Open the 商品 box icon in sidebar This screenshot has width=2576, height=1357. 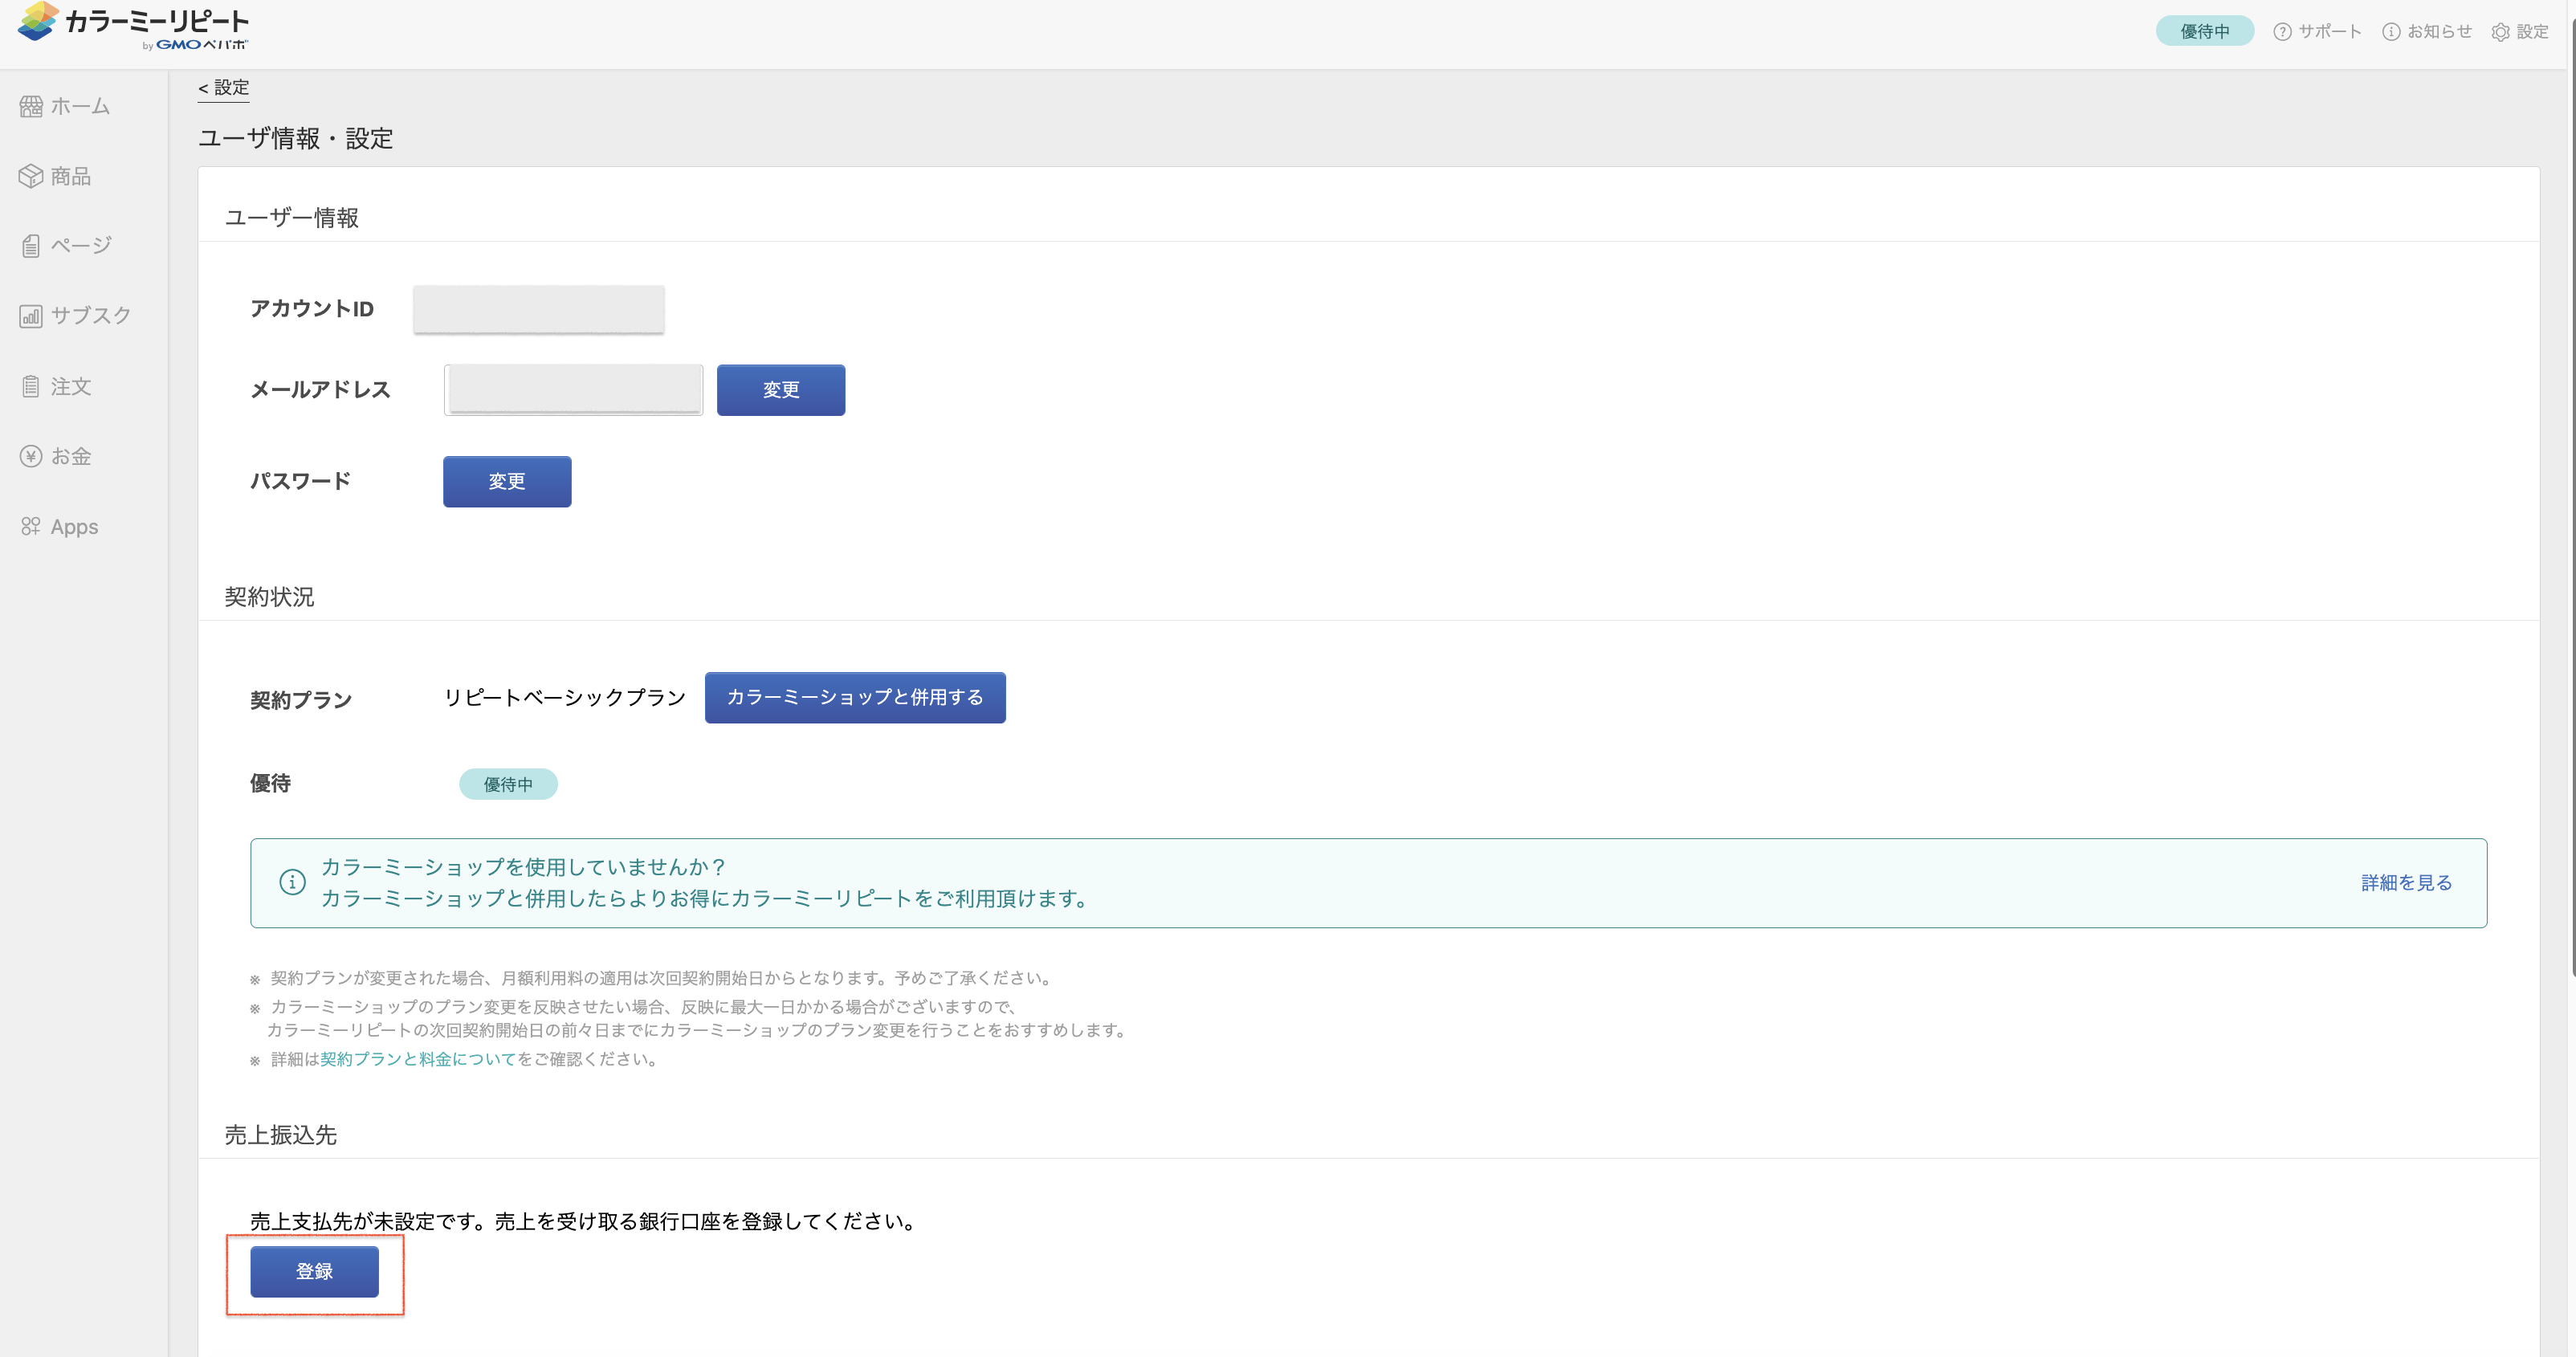[x=31, y=176]
